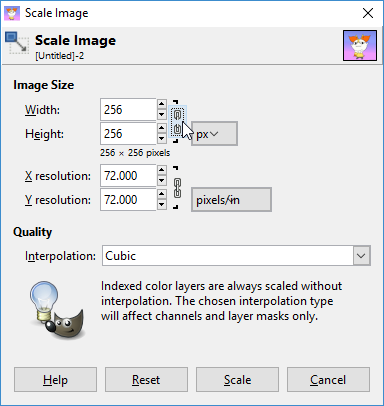Toggle the width/height aspect ratio chain link
The image size is (384, 406).
177,122
